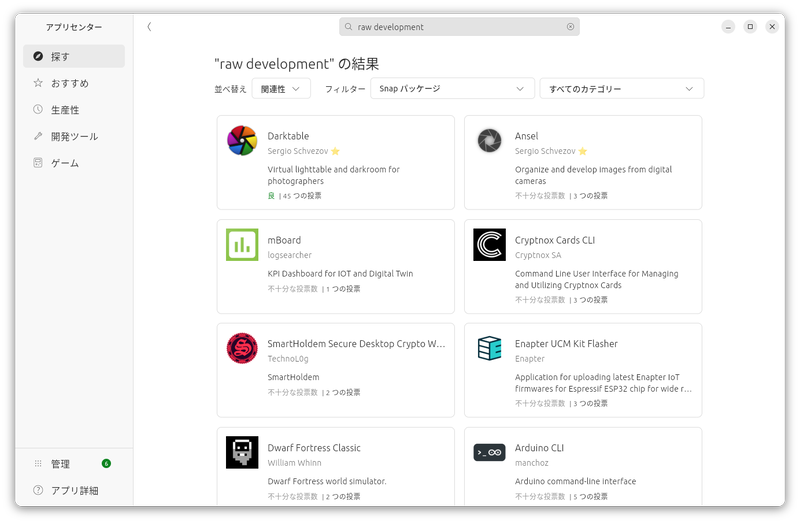This screenshot has width=800, height=523.
Task: Click the Darktable title
Action: [x=288, y=136]
